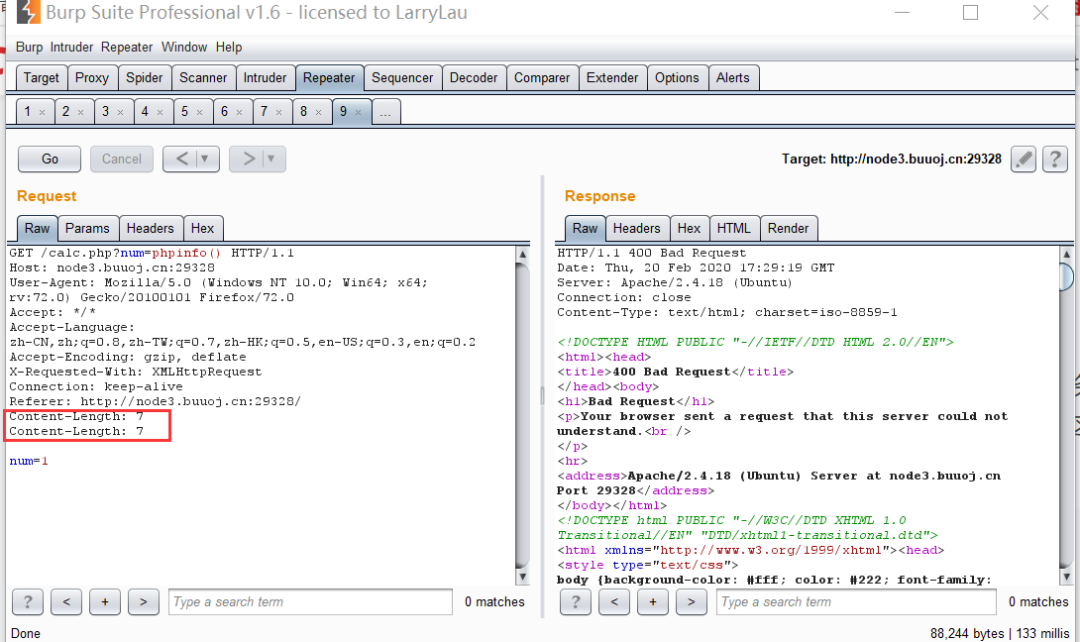Switch to the Options tab
The height and width of the screenshot is (642, 1080).
pyautogui.click(x=677, y=78)
